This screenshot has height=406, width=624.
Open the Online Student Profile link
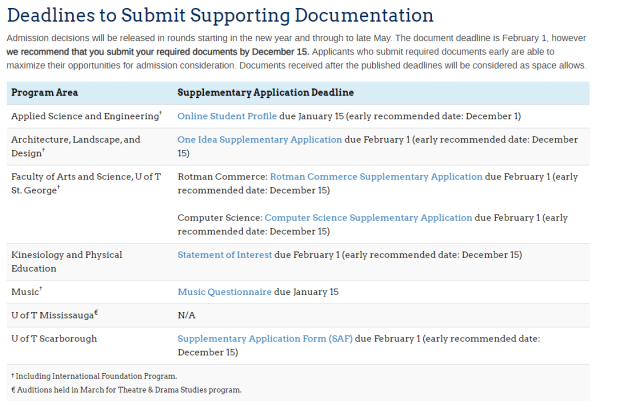pyautogui.click(x=227, y=116)
